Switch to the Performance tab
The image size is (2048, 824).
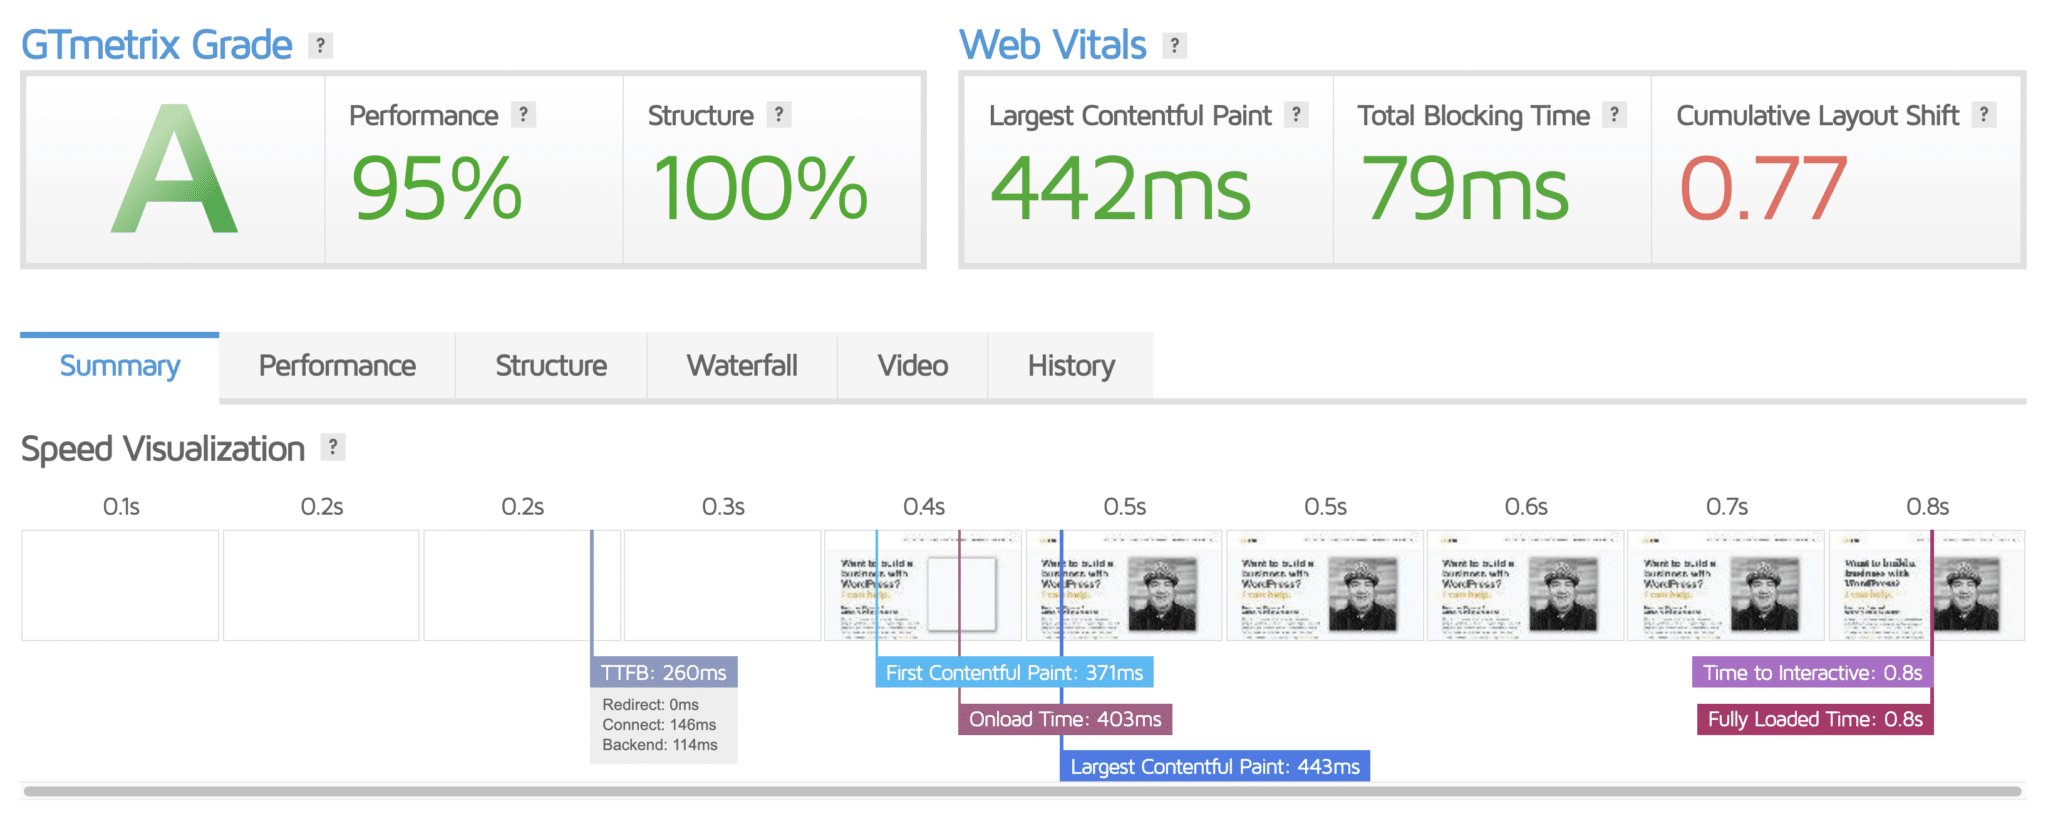click(x=337, y=366)
